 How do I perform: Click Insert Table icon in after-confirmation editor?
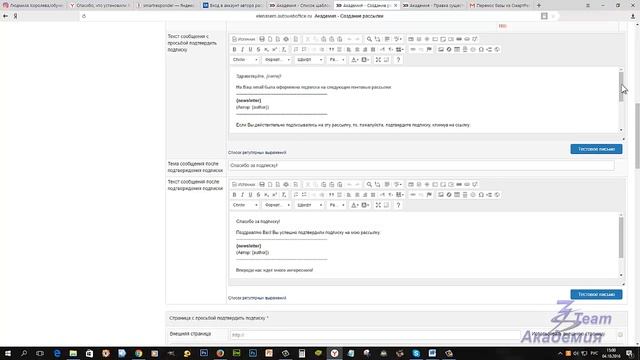coord(457,195)
